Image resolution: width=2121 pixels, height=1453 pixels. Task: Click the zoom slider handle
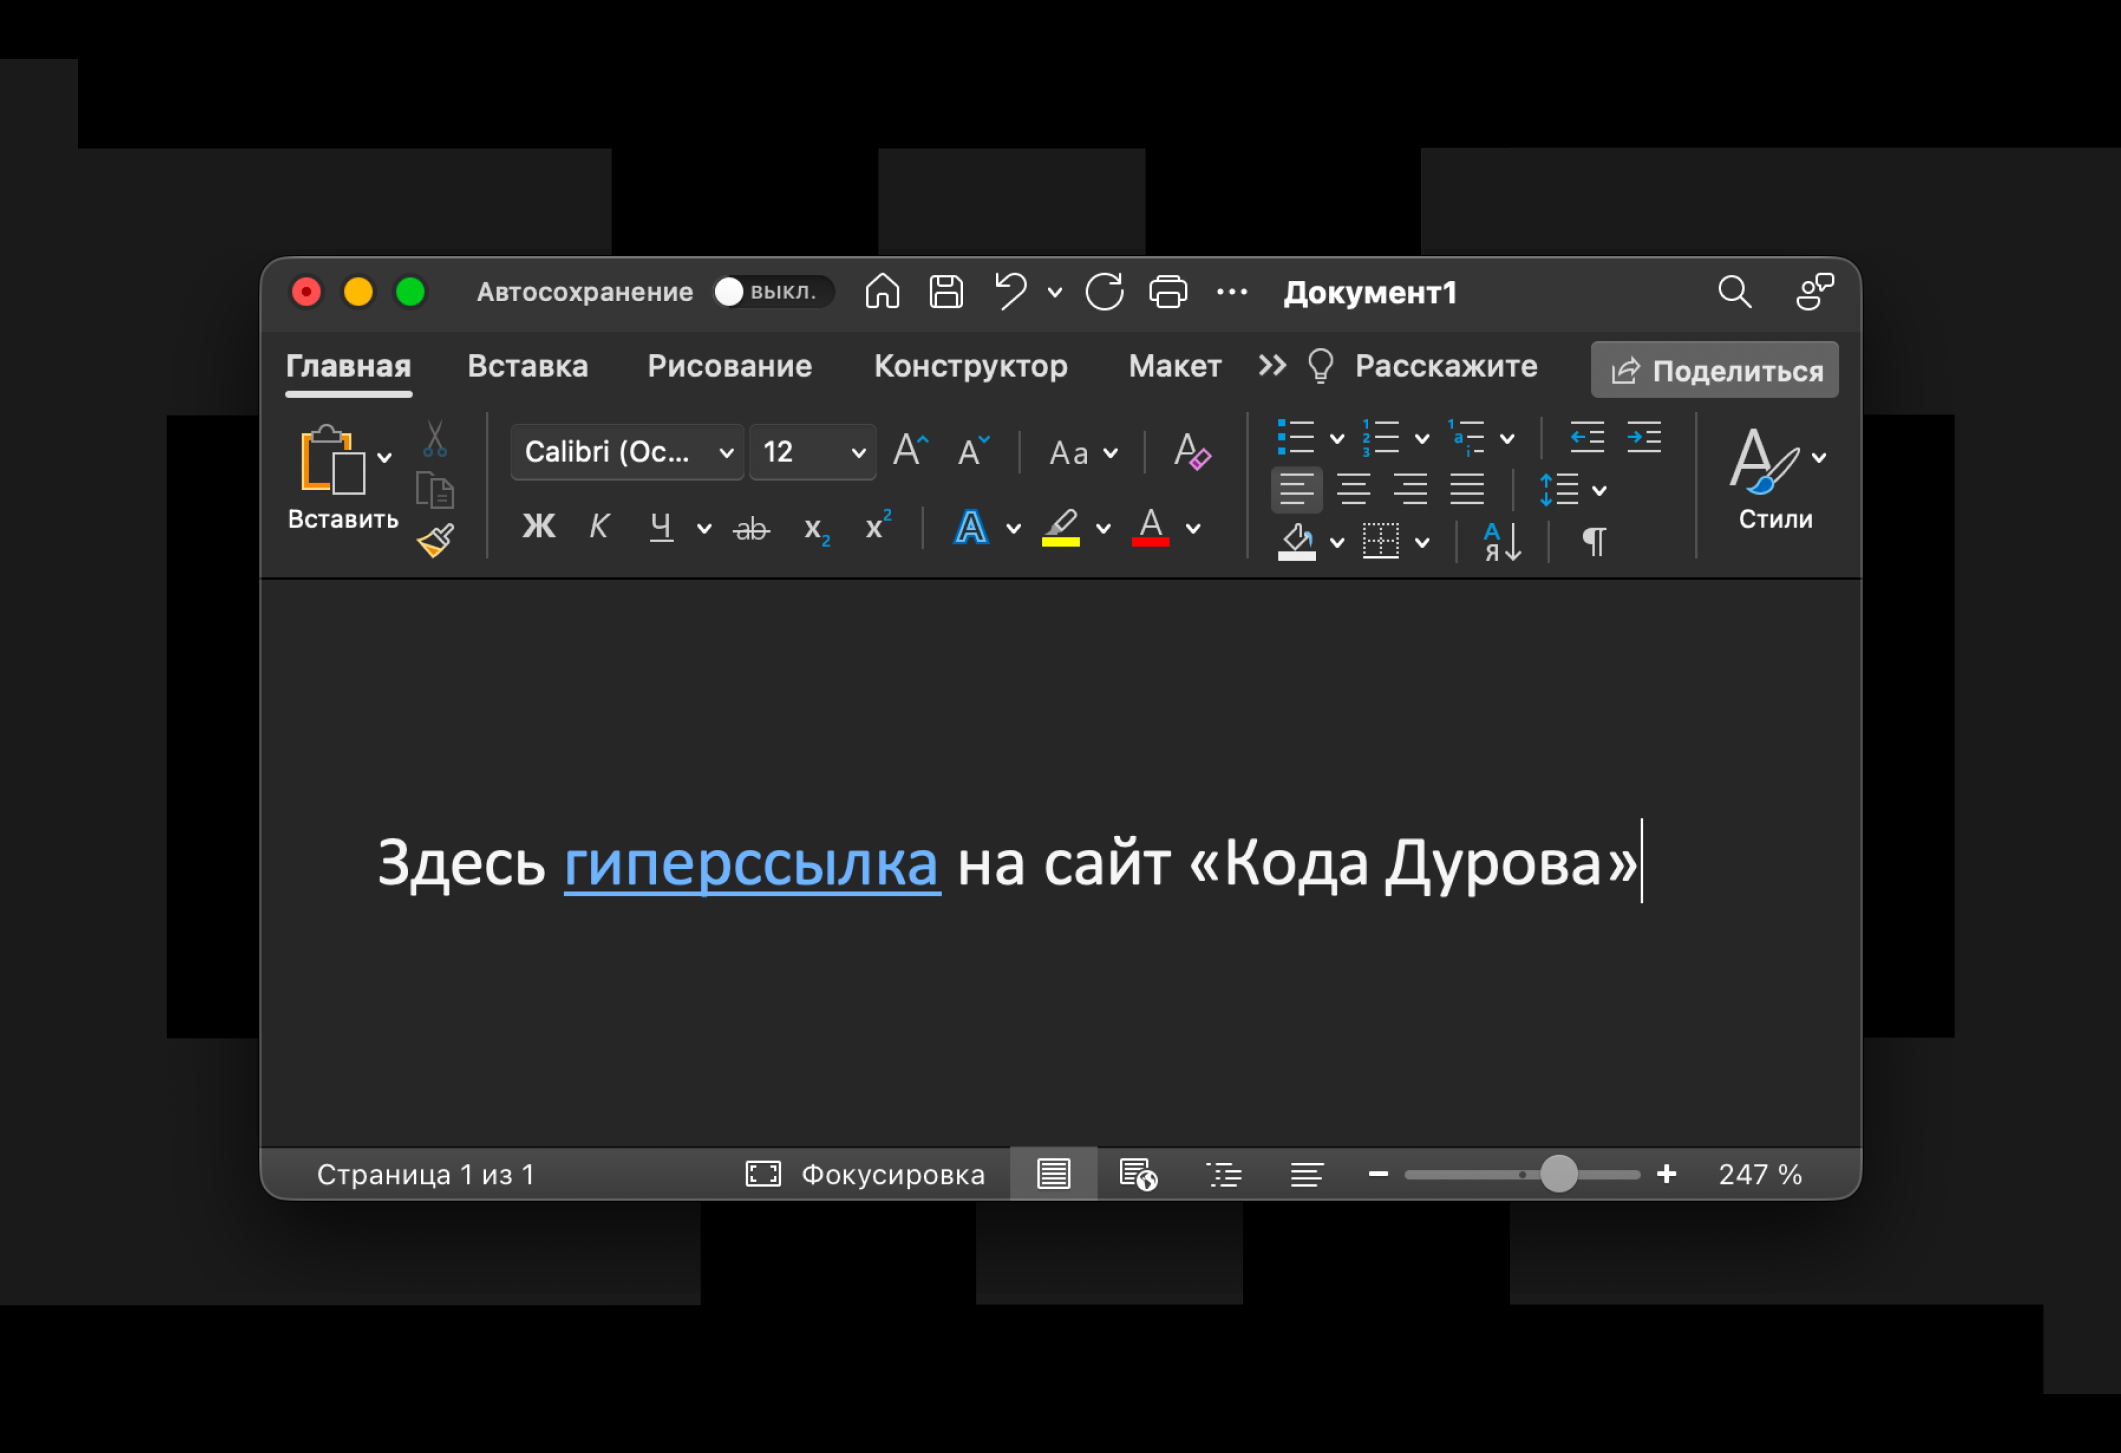pos(1558,1174)
